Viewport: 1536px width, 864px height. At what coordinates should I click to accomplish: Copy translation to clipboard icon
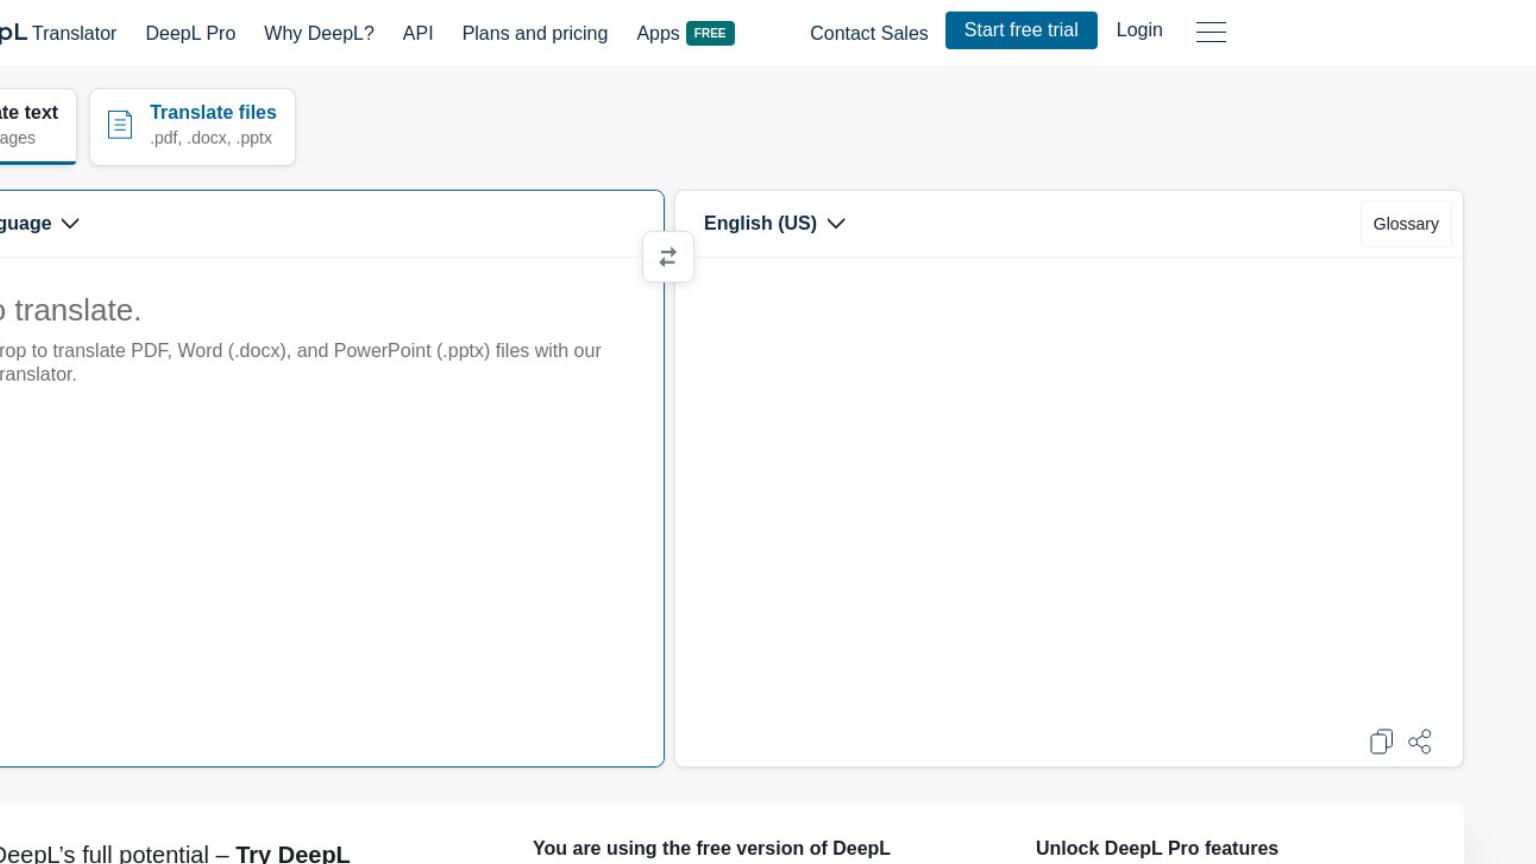[1381, 741]
